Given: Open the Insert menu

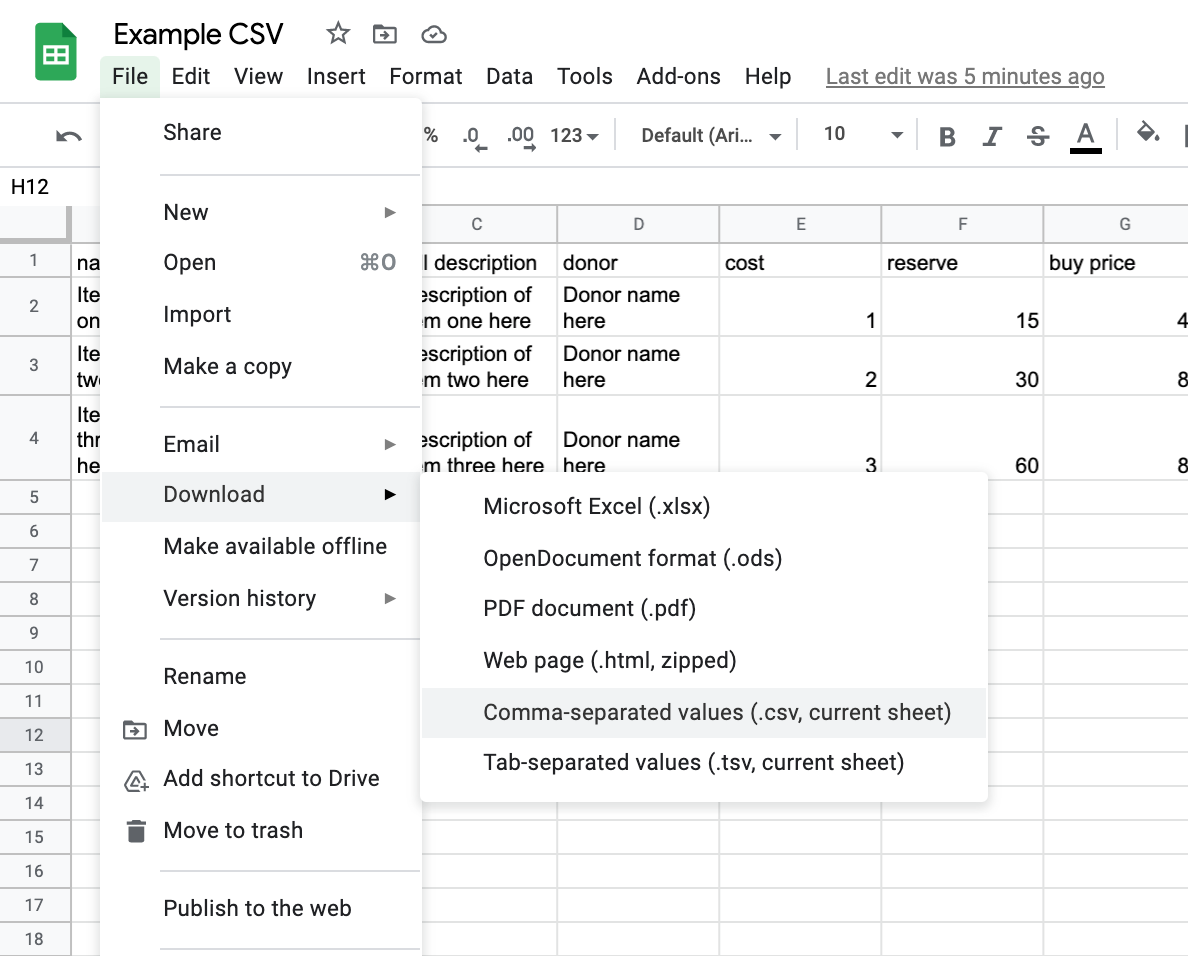Looking at the screenshot, I should click(336, 77).
